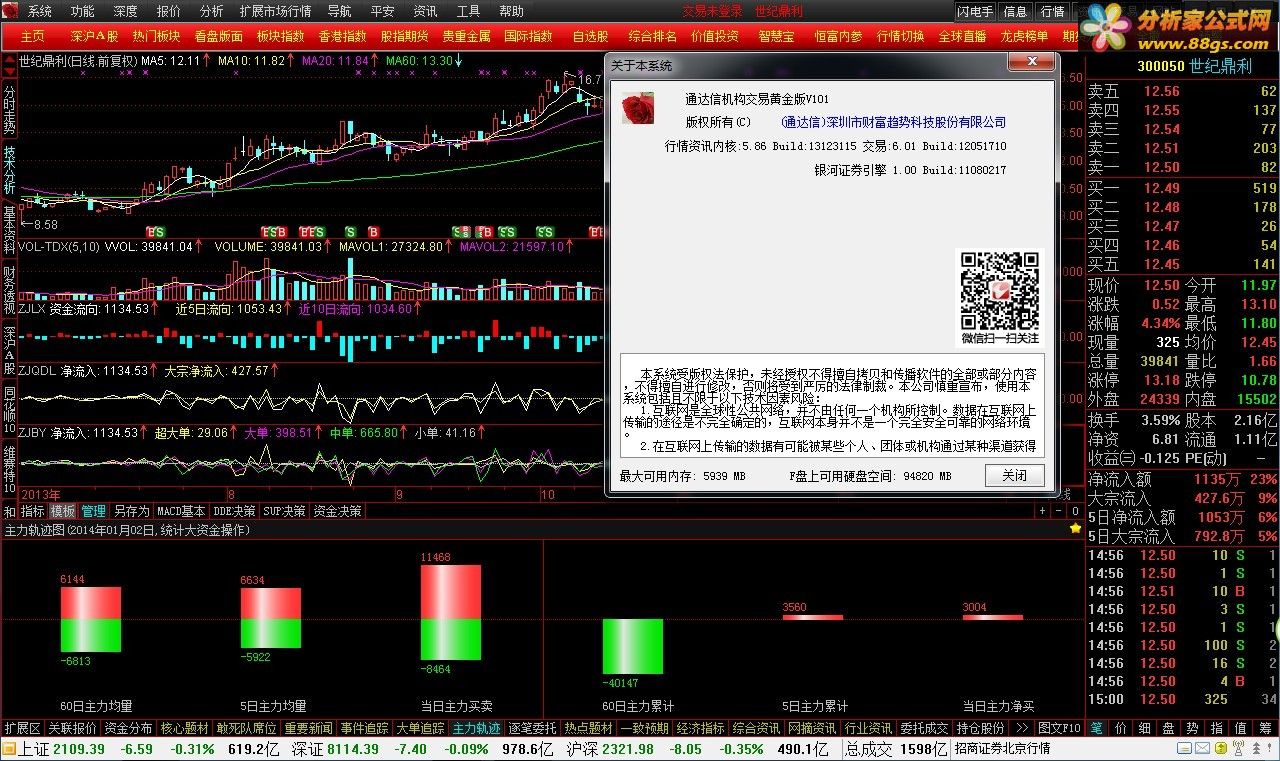Click the minus zoom icon beside the indicator tabs
The width and height of the screenshot is (1280, 761).
[x=1059, y=511]
